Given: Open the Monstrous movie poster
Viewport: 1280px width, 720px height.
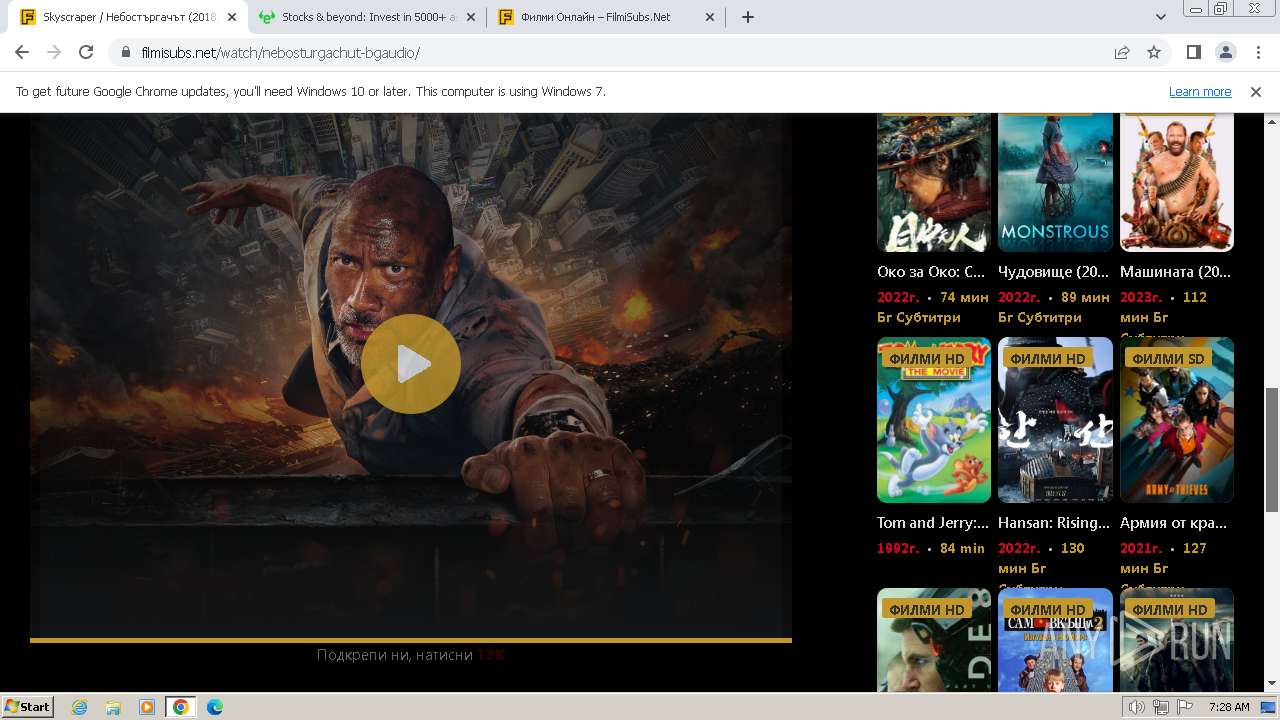Looking at the screenshot, I should coord(1055,182).
